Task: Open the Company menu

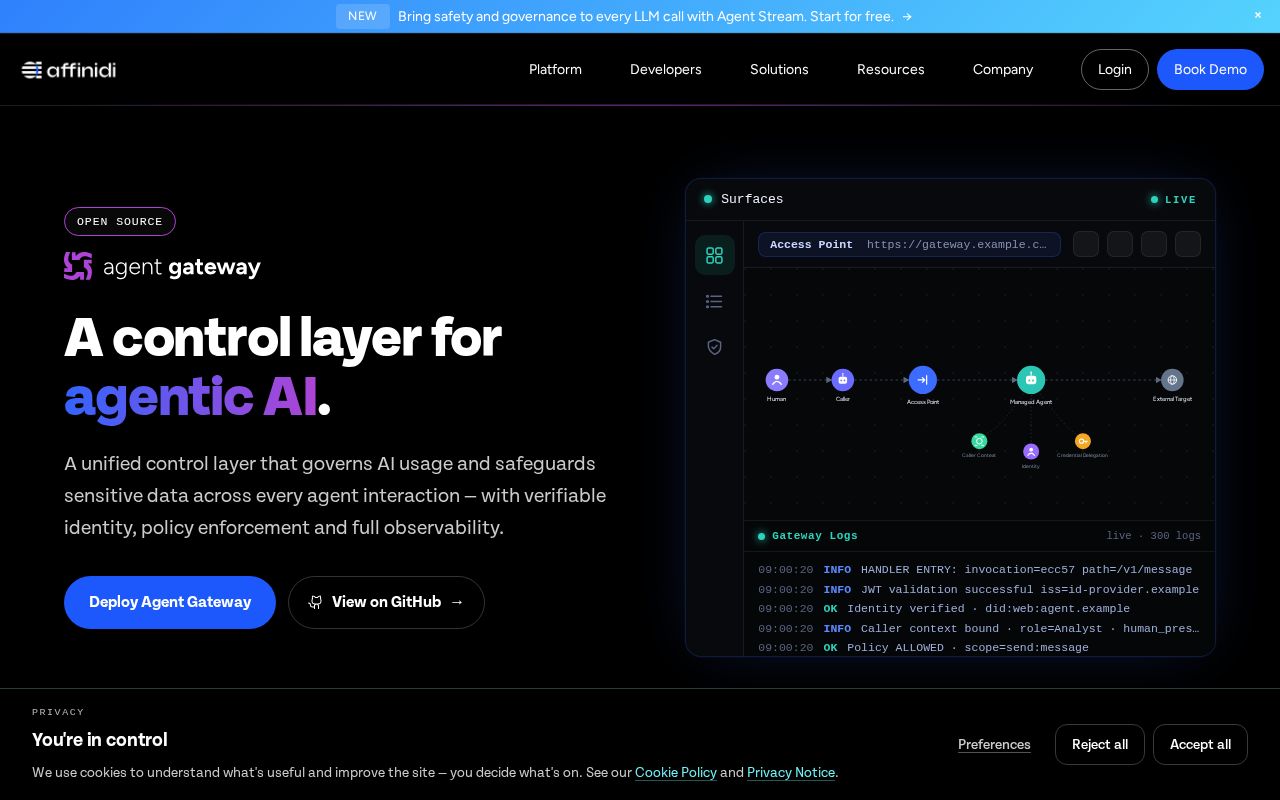Action: [x=1003, y=69]
